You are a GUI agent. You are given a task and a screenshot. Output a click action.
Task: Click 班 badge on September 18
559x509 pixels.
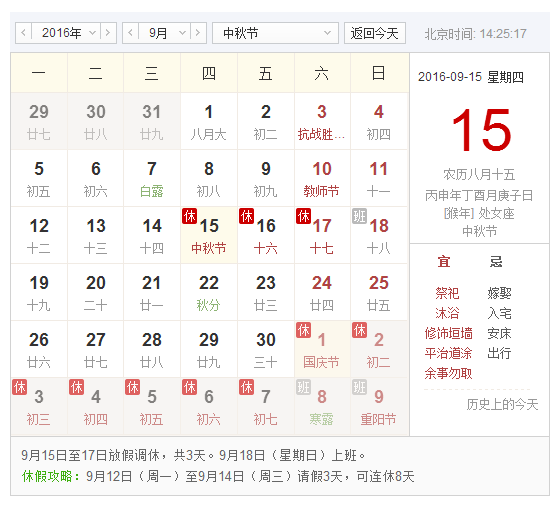(359, 216)
